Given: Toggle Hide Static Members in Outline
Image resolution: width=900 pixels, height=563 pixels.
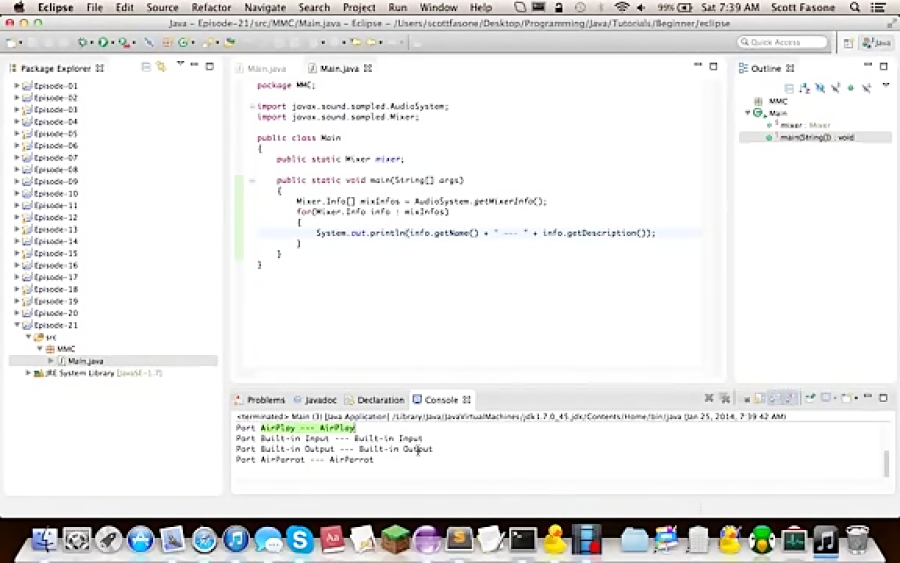Looking at the screenshot, I should (x=835, y=88).
